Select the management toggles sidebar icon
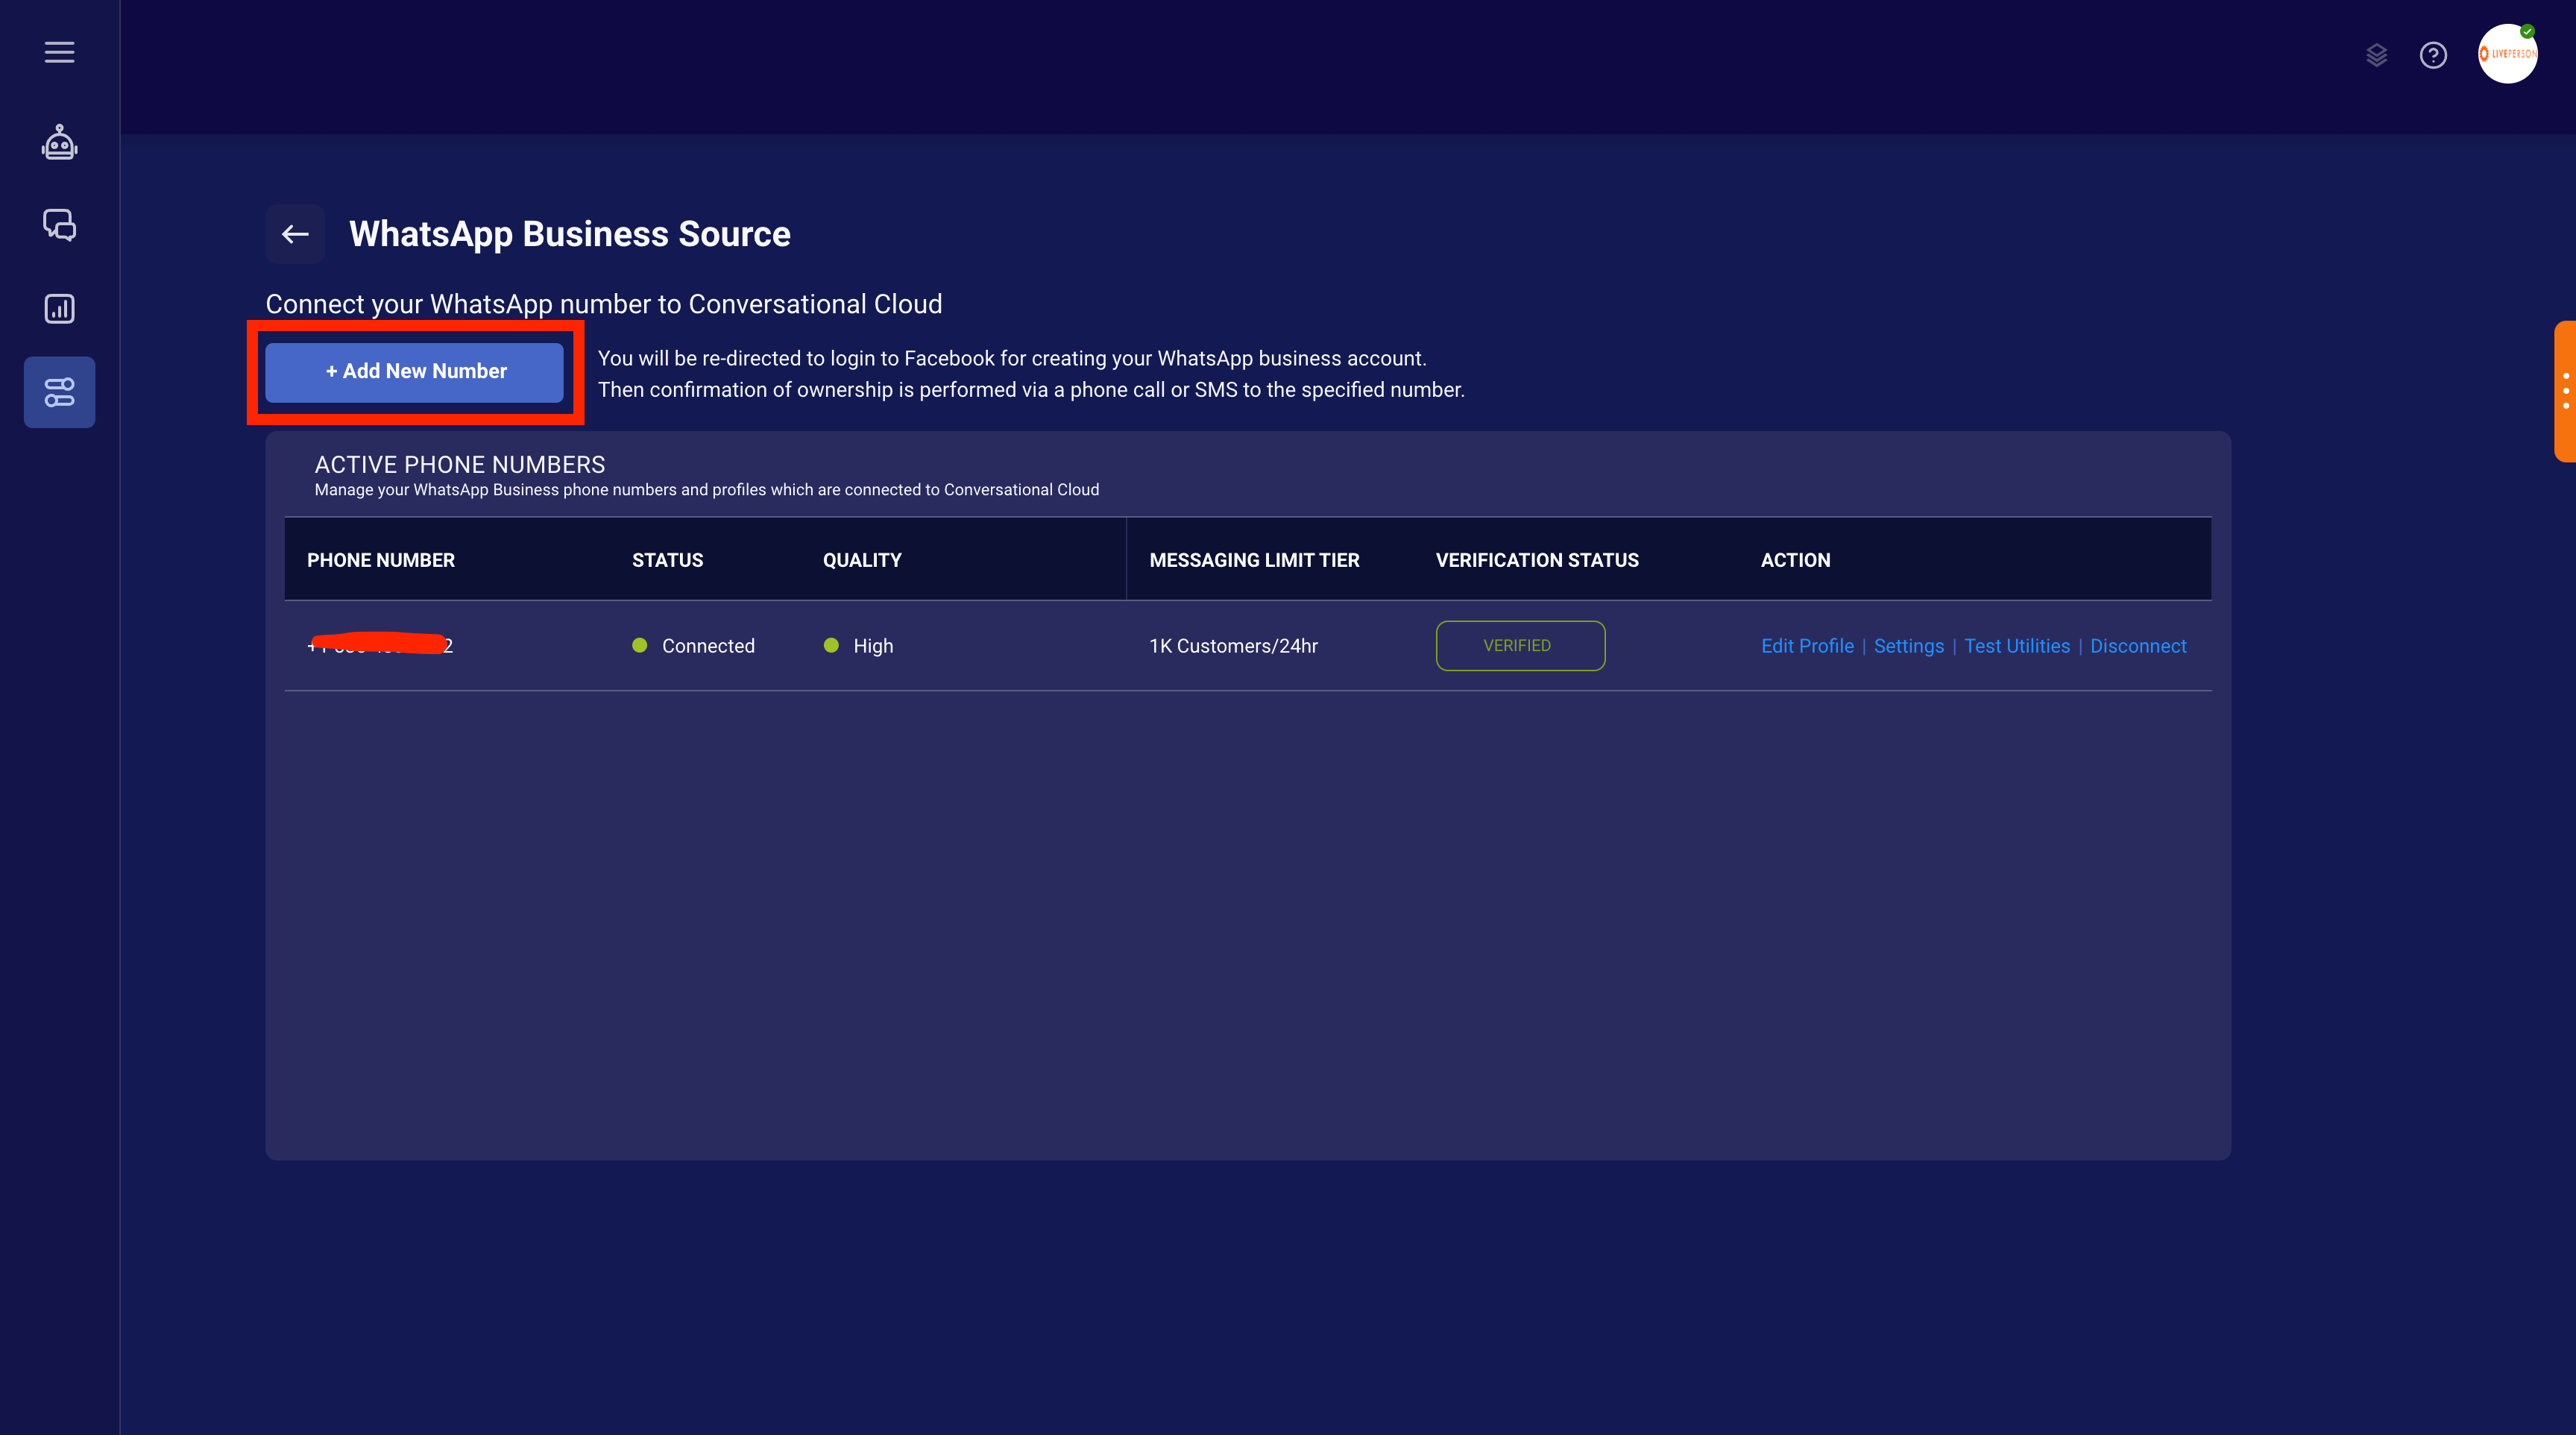2576x1435 pixels. coord(59,392)
